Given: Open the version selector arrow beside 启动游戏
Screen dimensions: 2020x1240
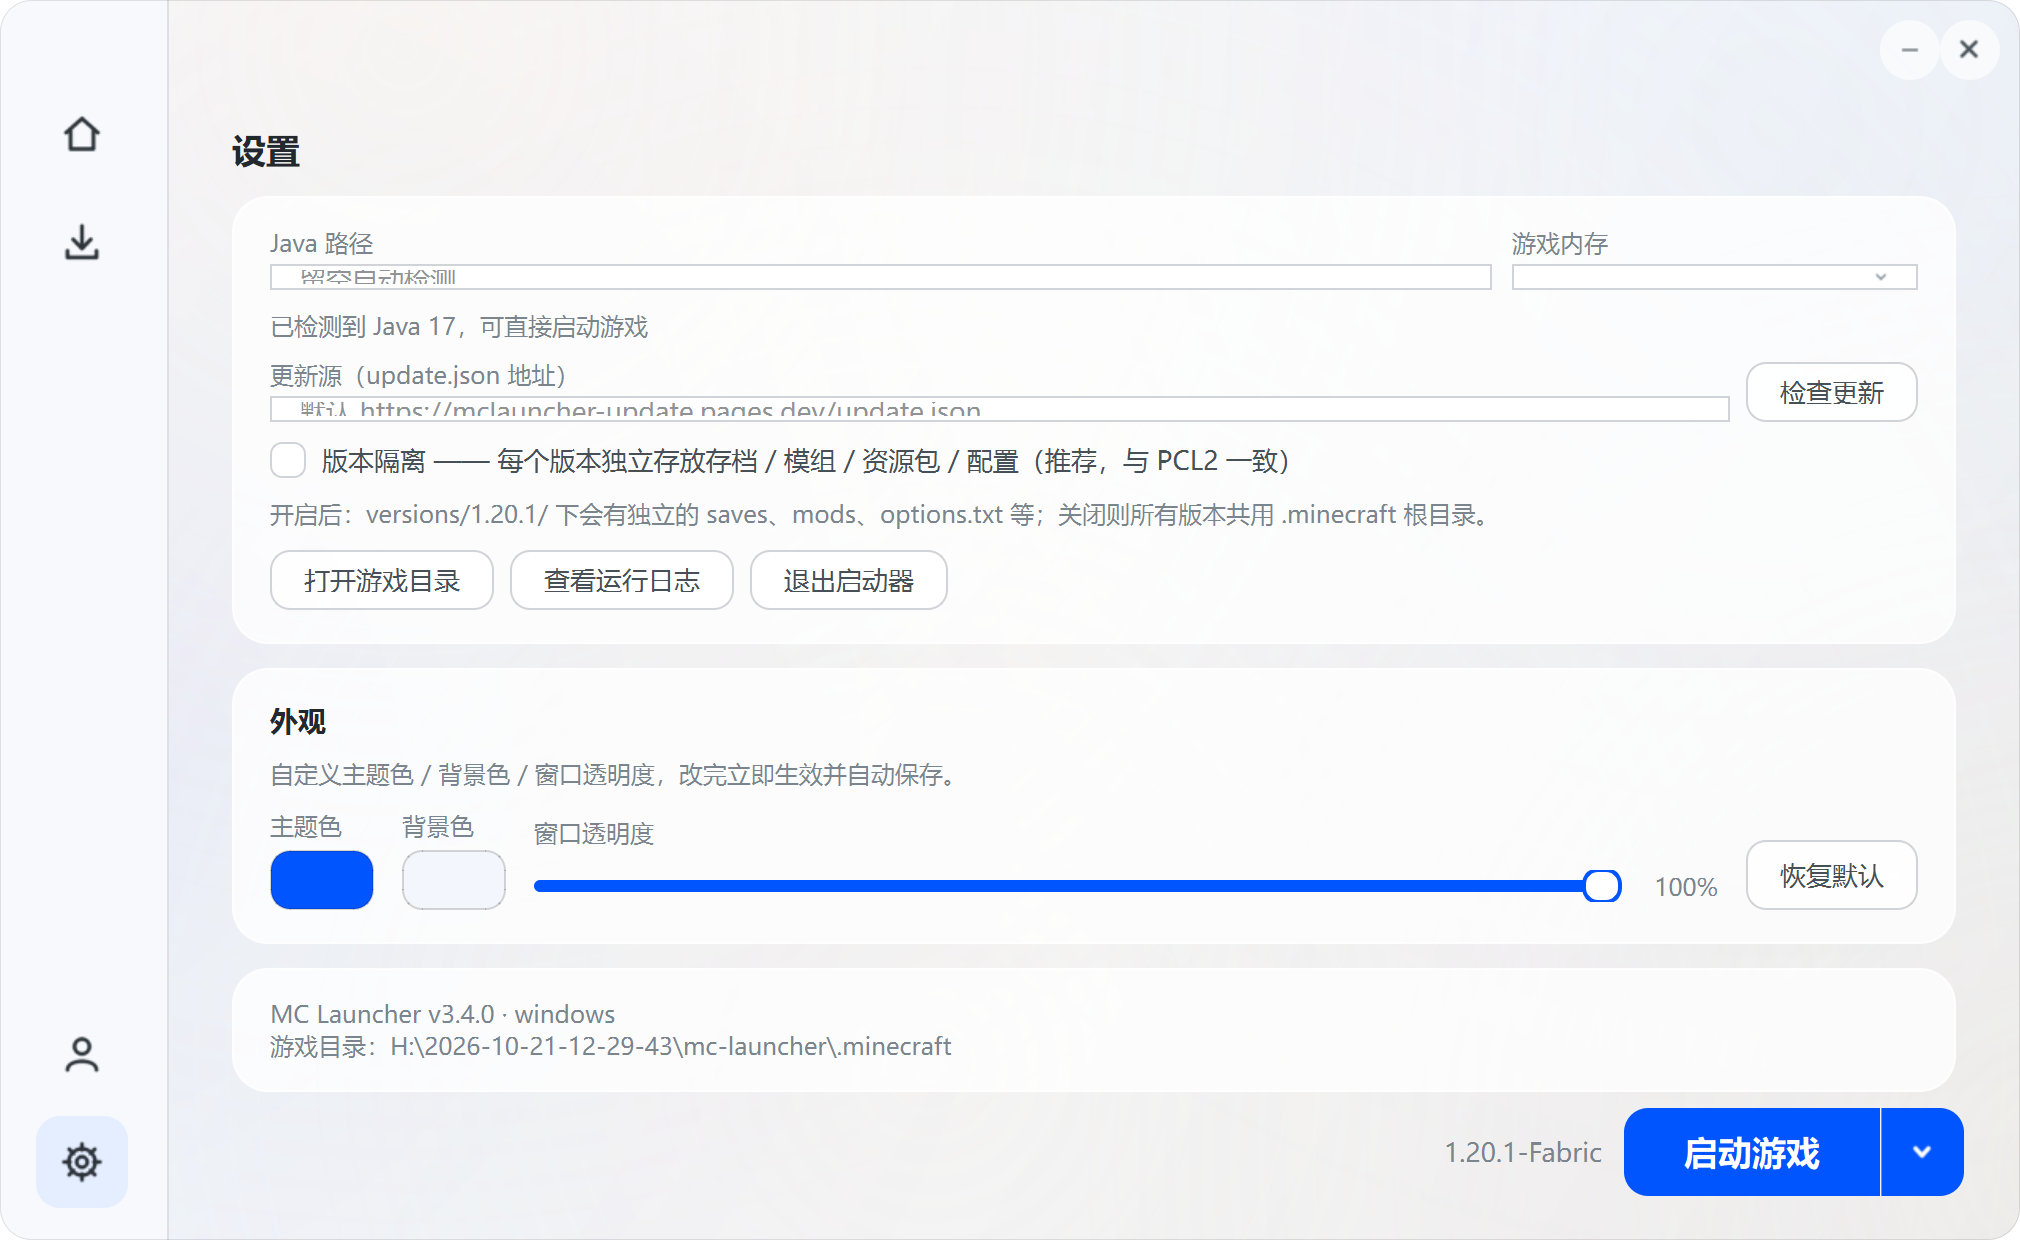Looking at the screenshot, I should 1922,1152.
